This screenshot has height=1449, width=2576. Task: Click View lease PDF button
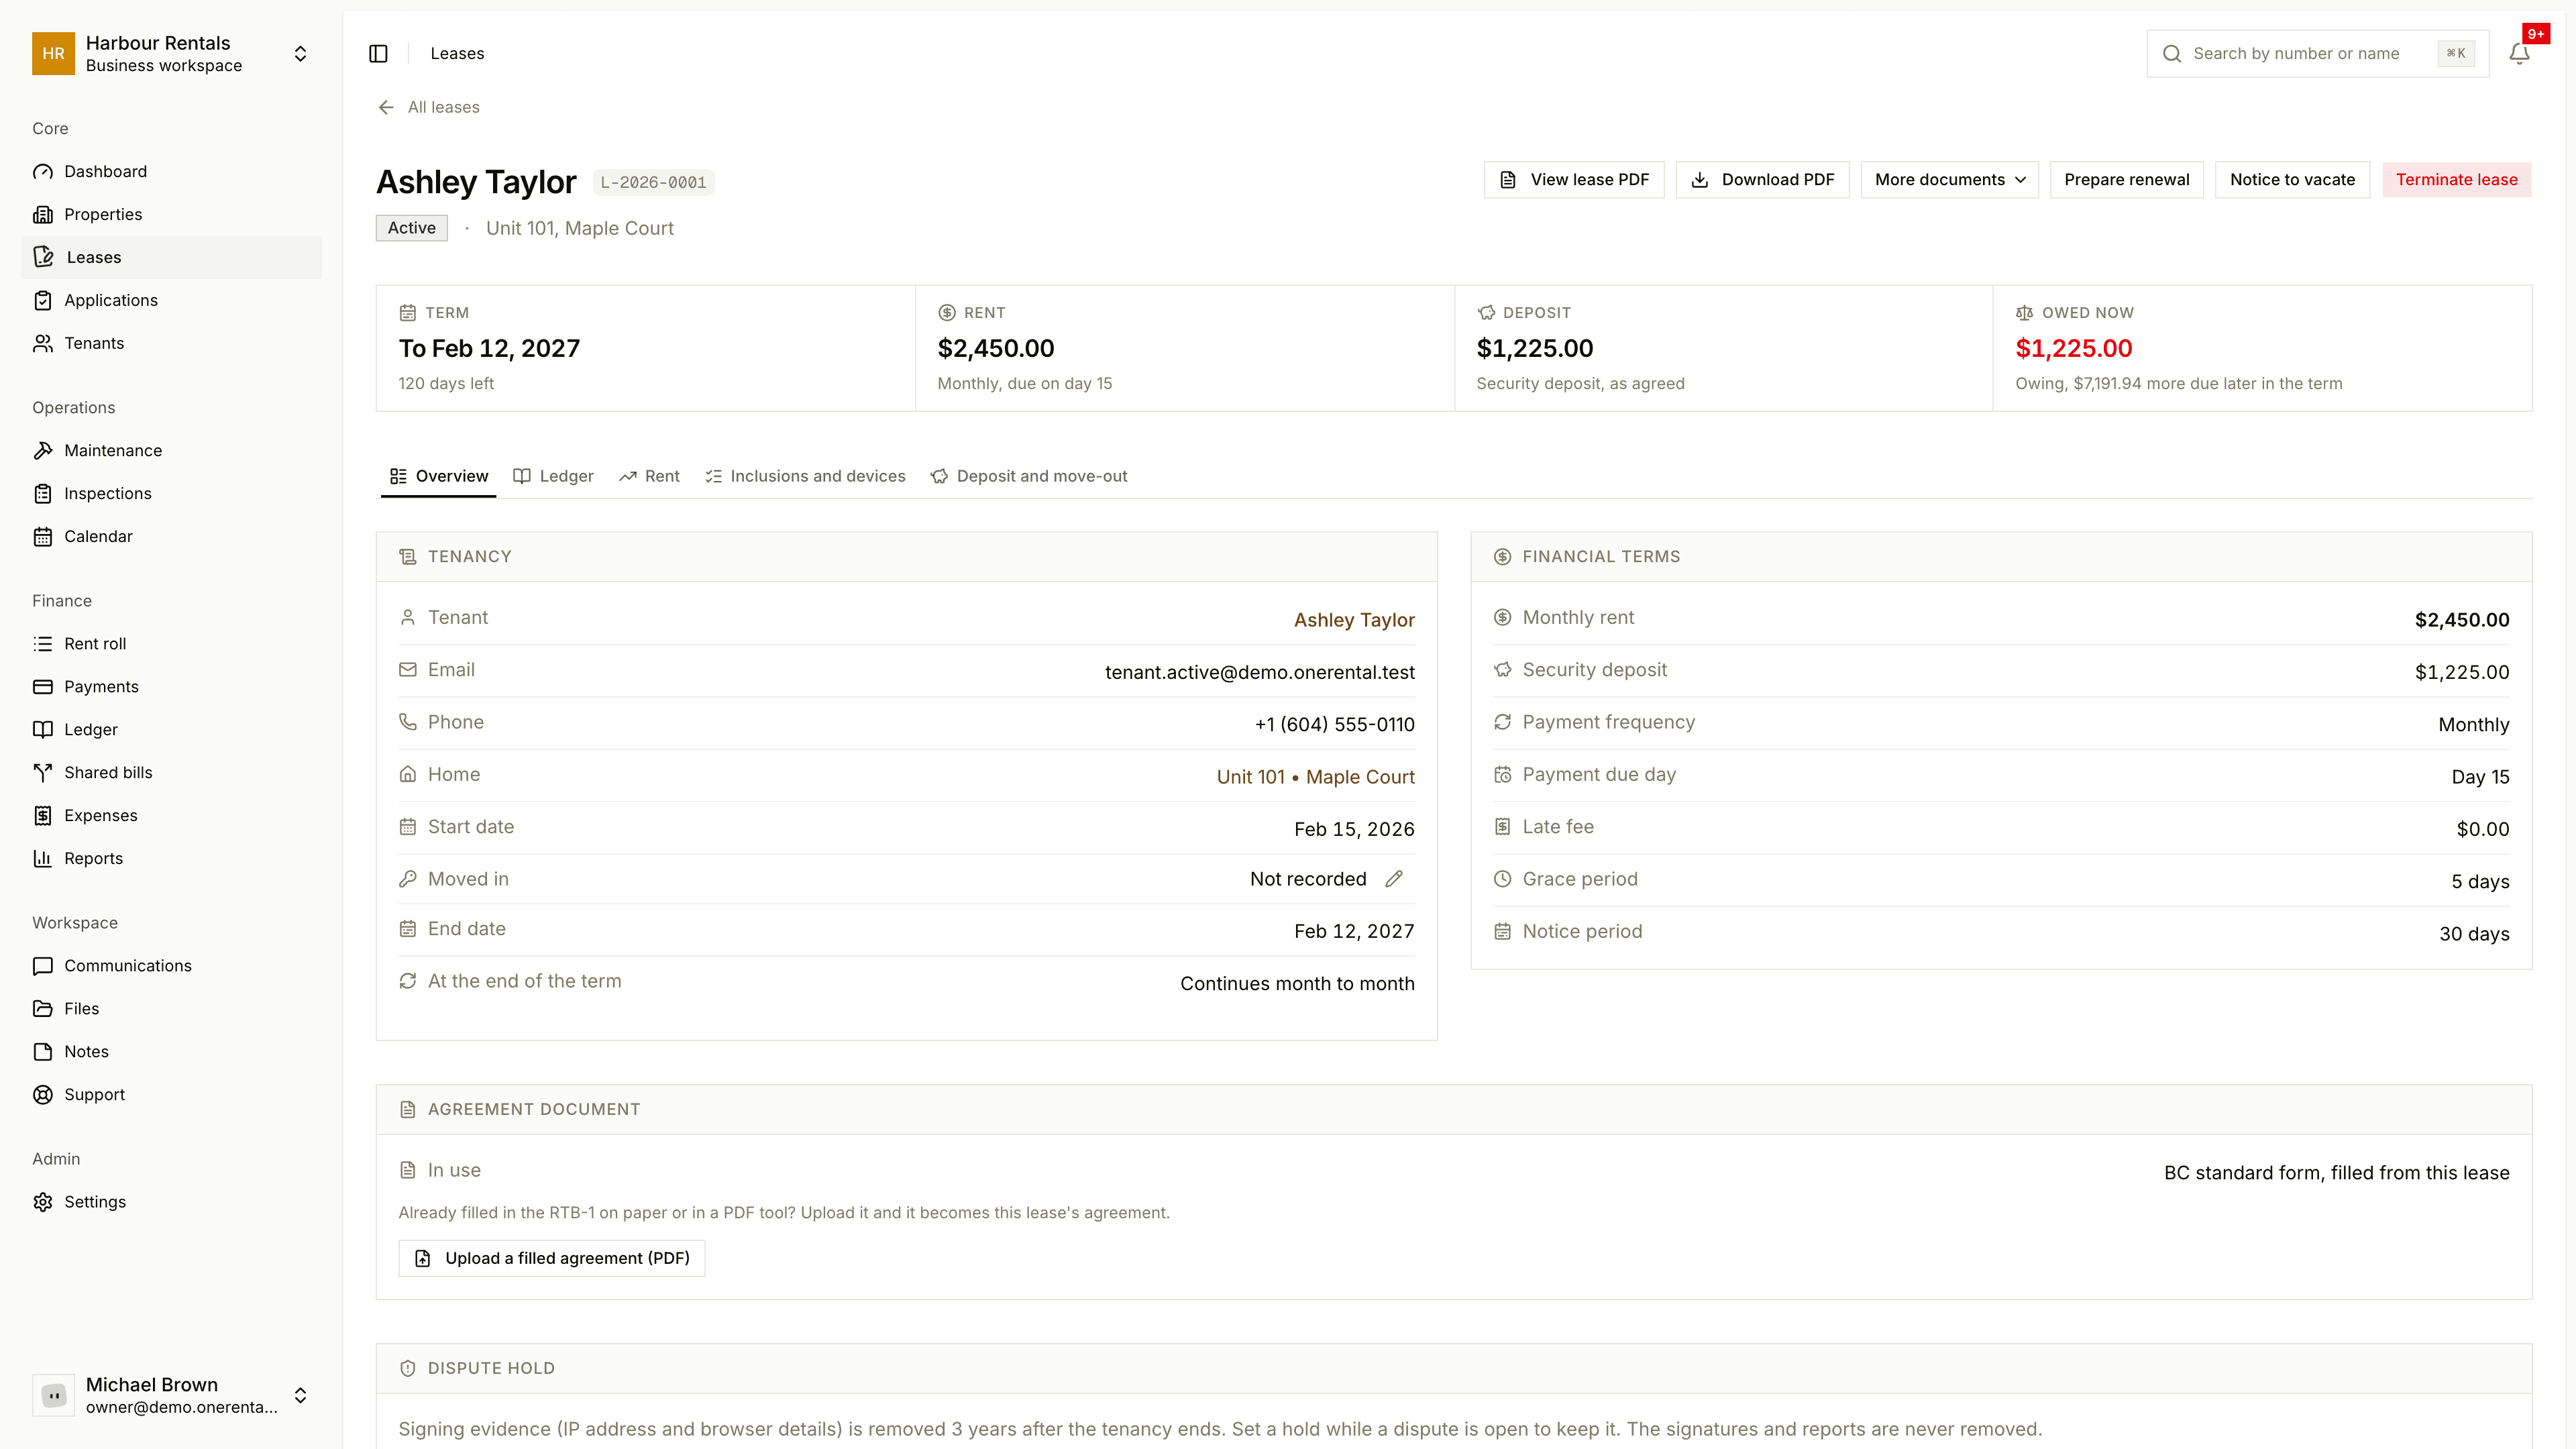tap(1574, 180)
